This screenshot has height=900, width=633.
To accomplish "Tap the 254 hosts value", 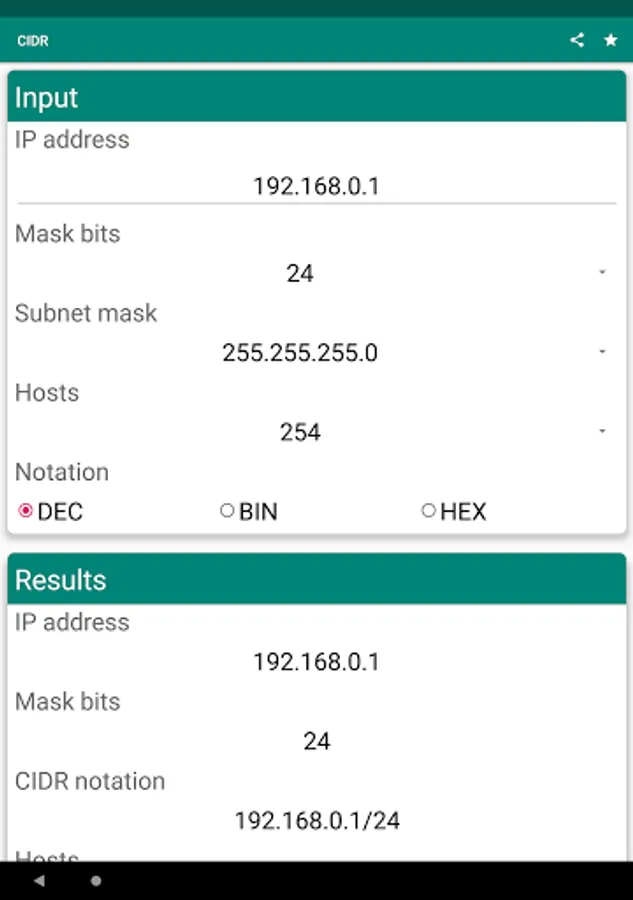I will point(300,432).
